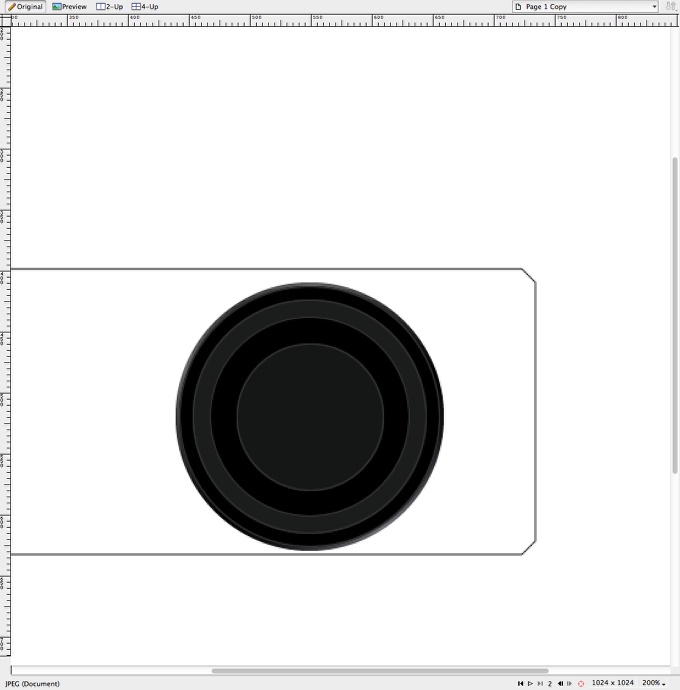Step to the next frame
680x690 pixels.
(x=570, y=683)
